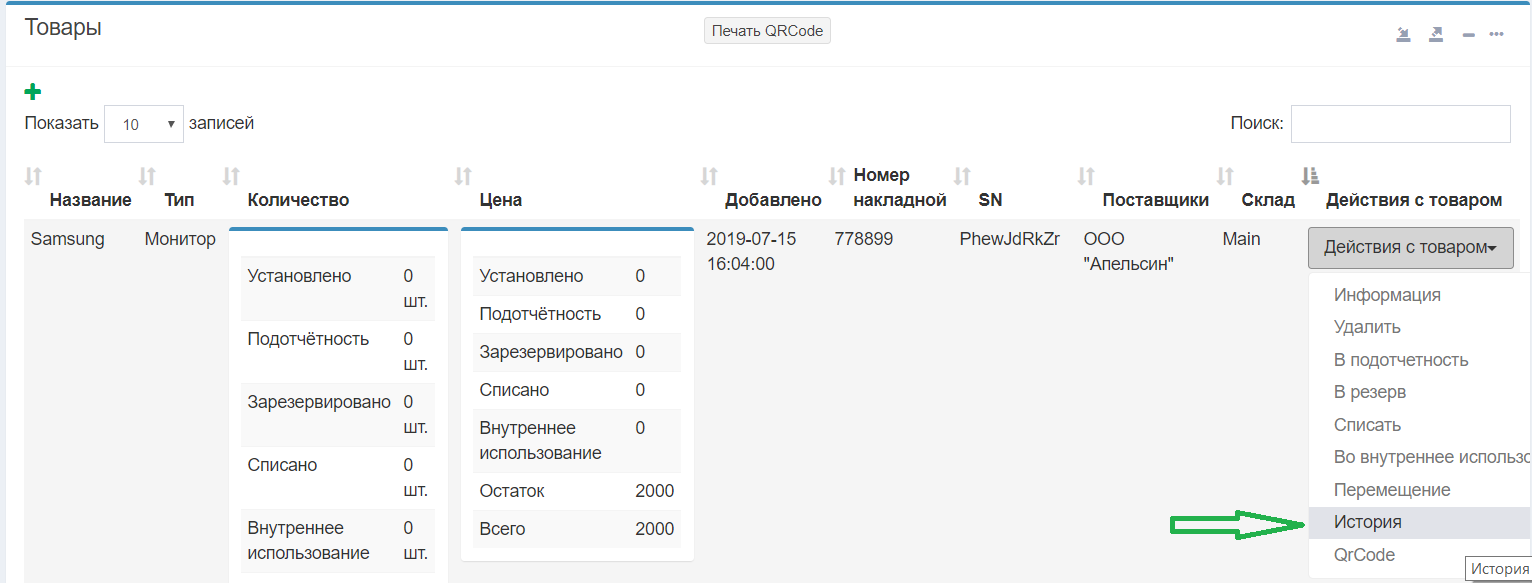The height and width of the screenshot is (583, 1532).
Task: Select Удалить from the actions menu
Action: [1367, 327]
